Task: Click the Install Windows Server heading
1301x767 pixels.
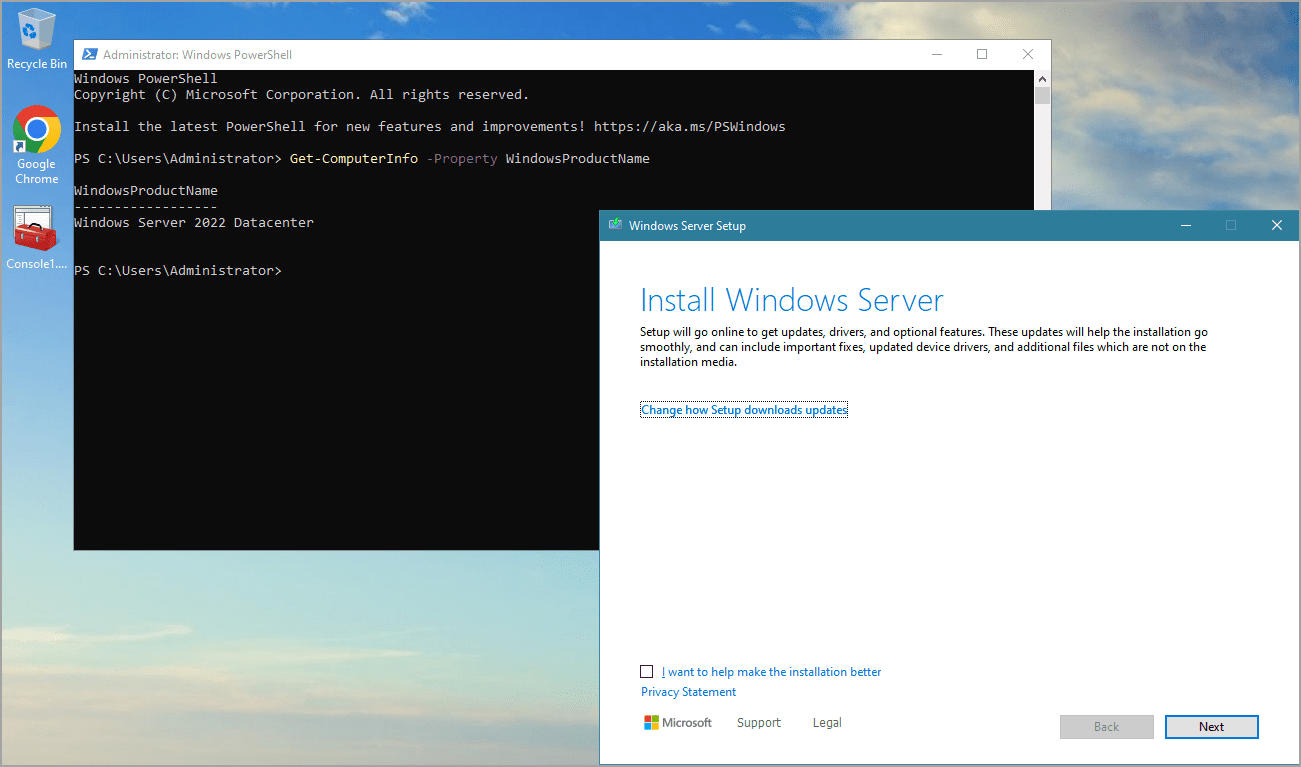Action: coord(791,300)
